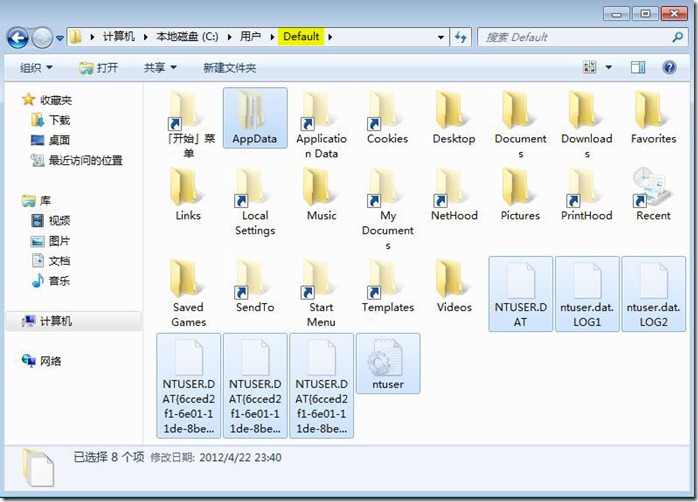Screen dimensions: 698x502
Task: Maximize the Explorer window
Action: pyautogui.click(x=645, y=14)
